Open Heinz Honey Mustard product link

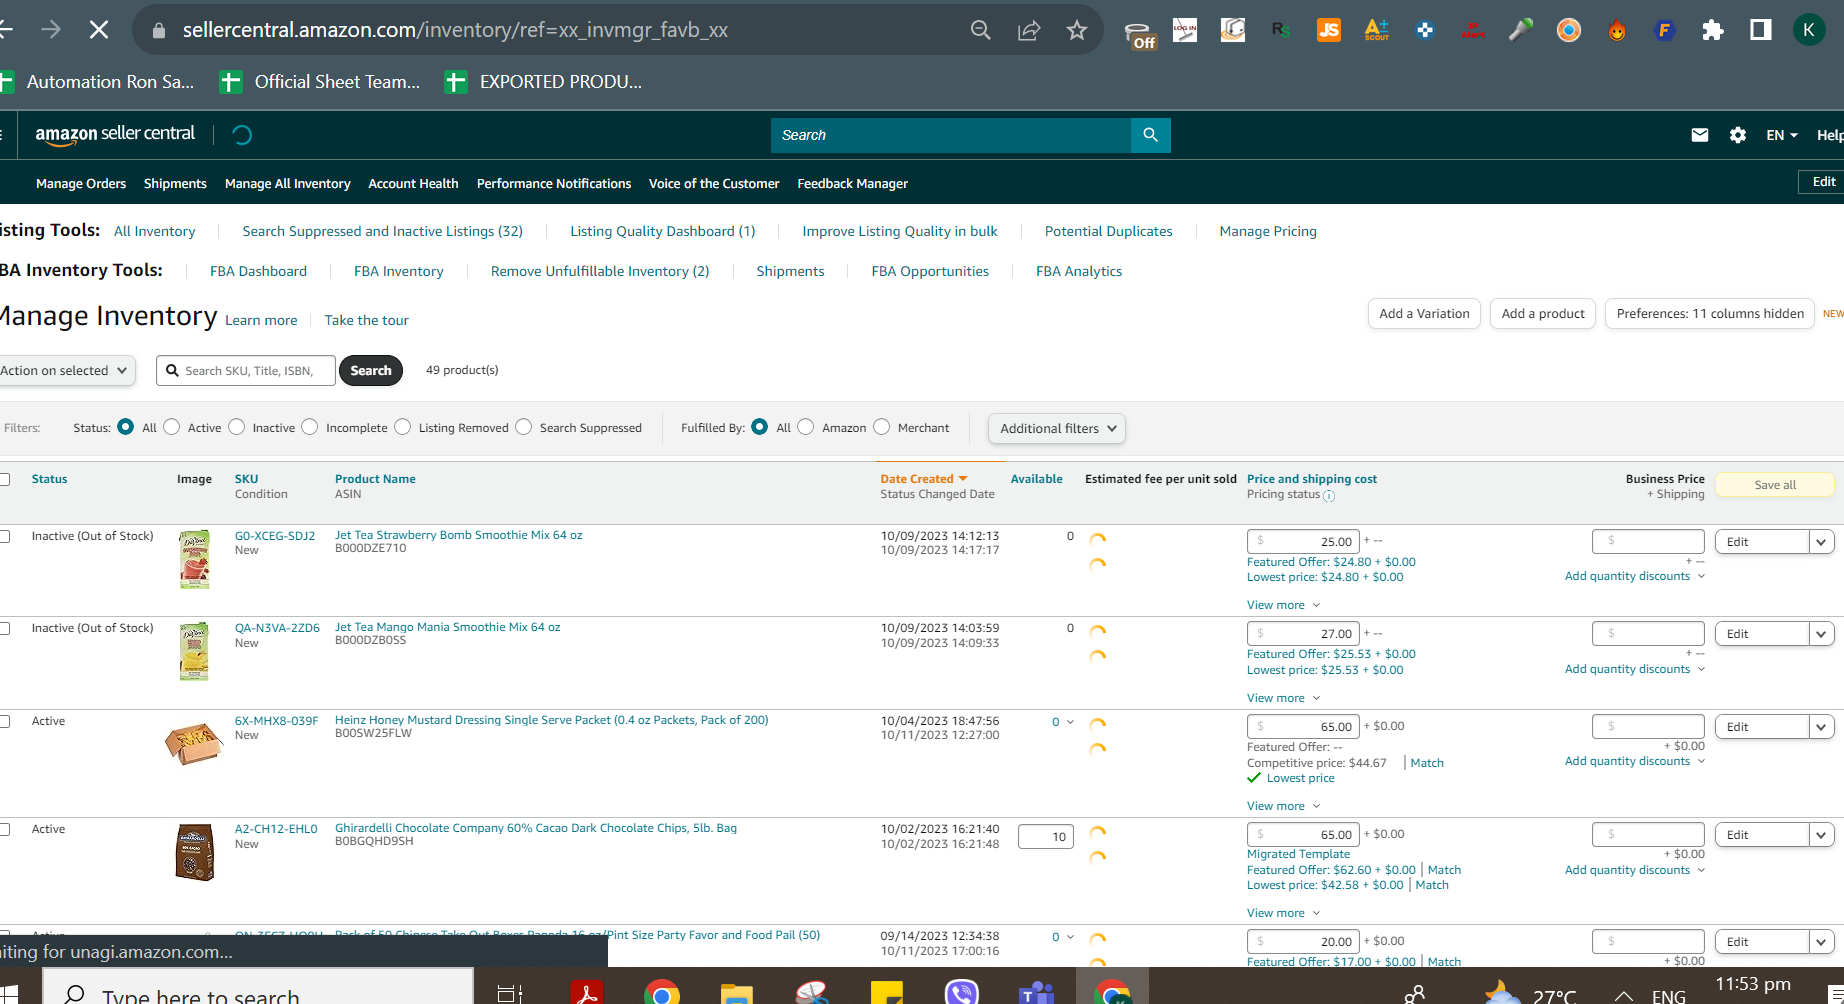click(552, 720)
